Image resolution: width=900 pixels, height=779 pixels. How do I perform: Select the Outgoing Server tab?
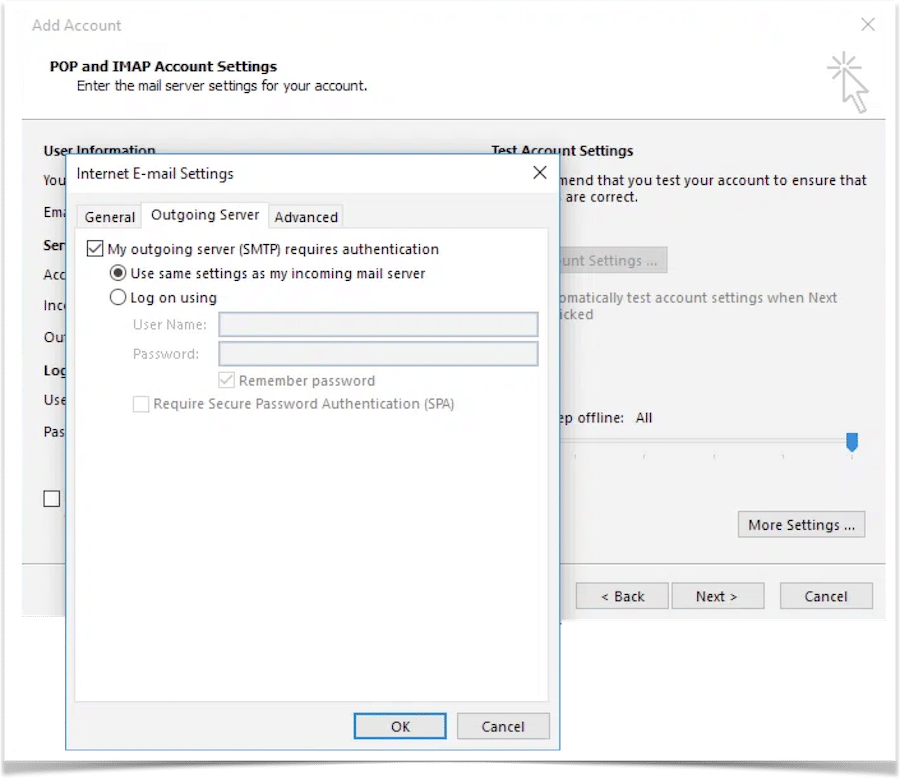click(205, 215)
